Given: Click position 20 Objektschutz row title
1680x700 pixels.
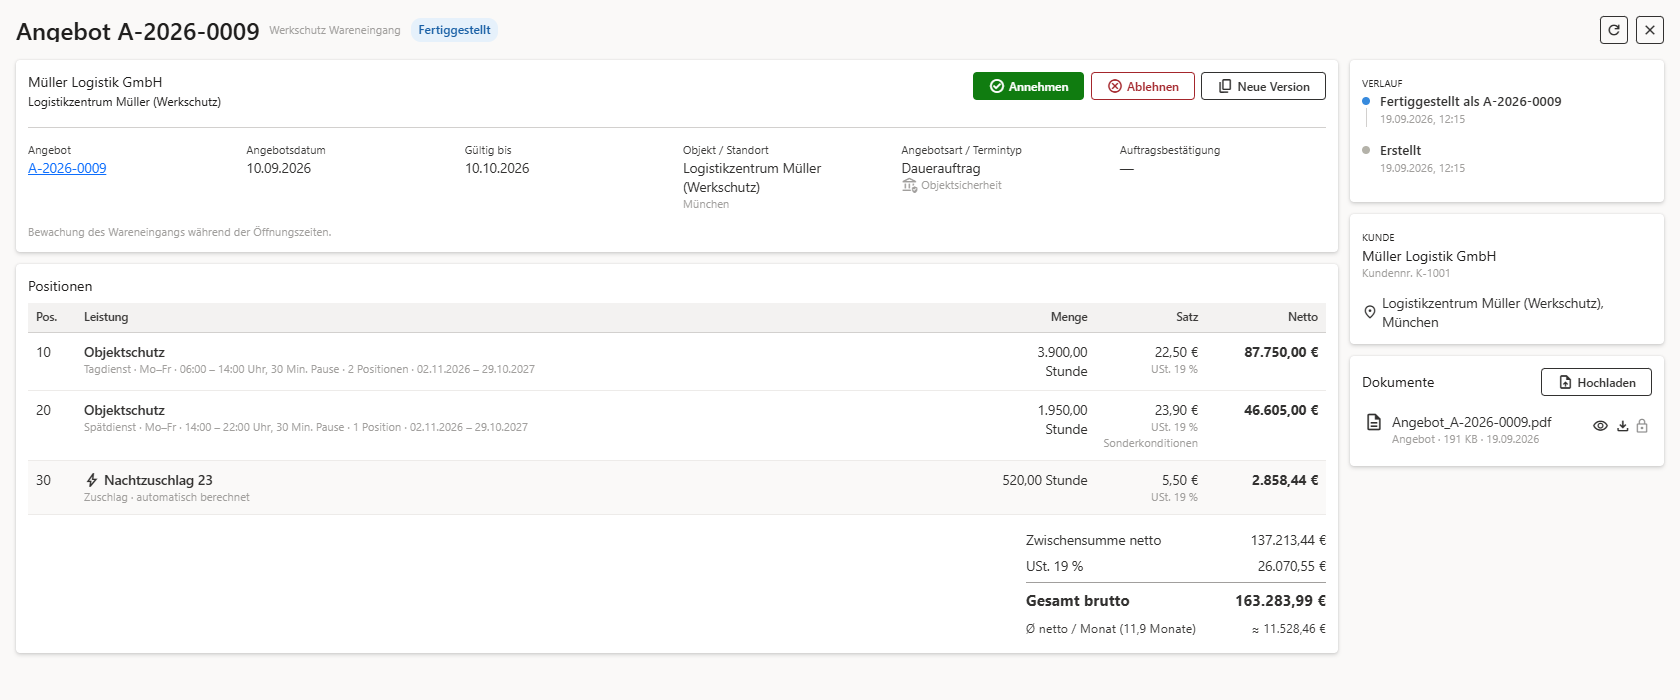Looking at the screenshot, I should (x=124, y=410).
